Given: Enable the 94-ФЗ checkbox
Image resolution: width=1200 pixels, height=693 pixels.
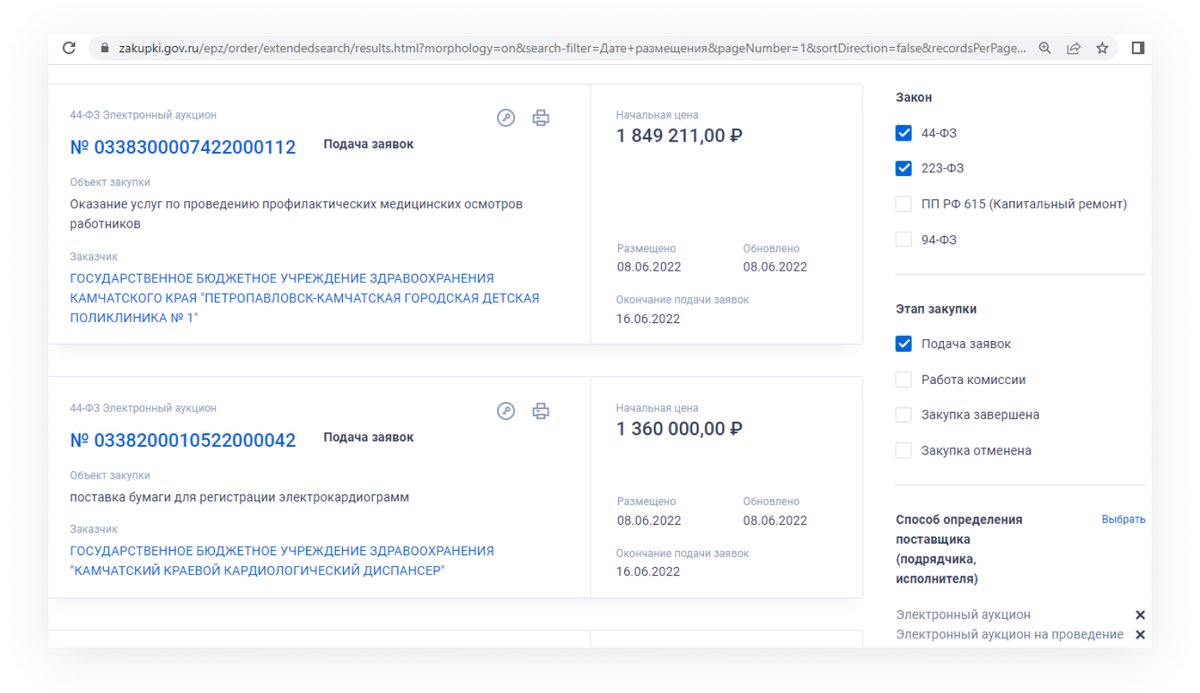Looking at the screenshot, I should [904, 239].
